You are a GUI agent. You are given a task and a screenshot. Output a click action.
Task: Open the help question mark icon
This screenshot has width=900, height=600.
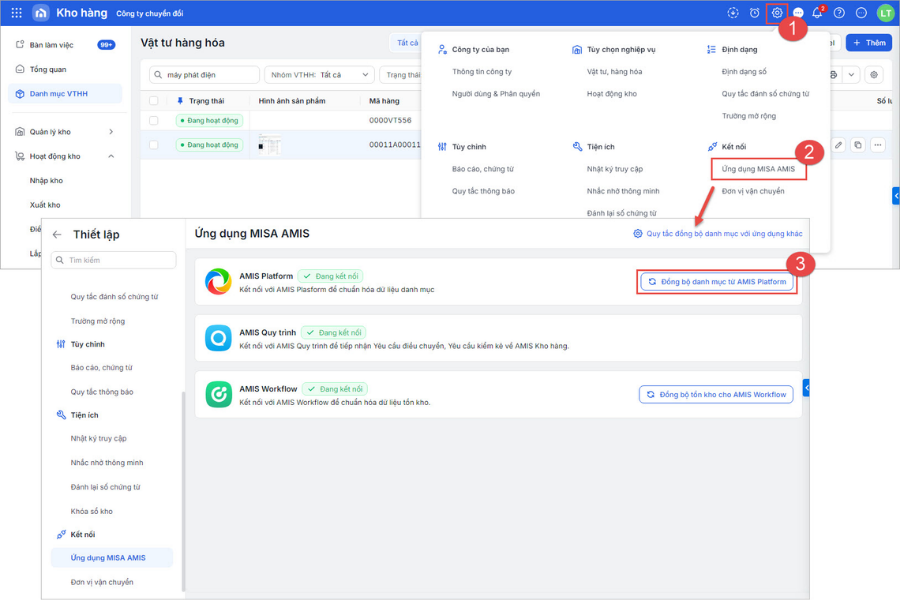coord(839,13)
